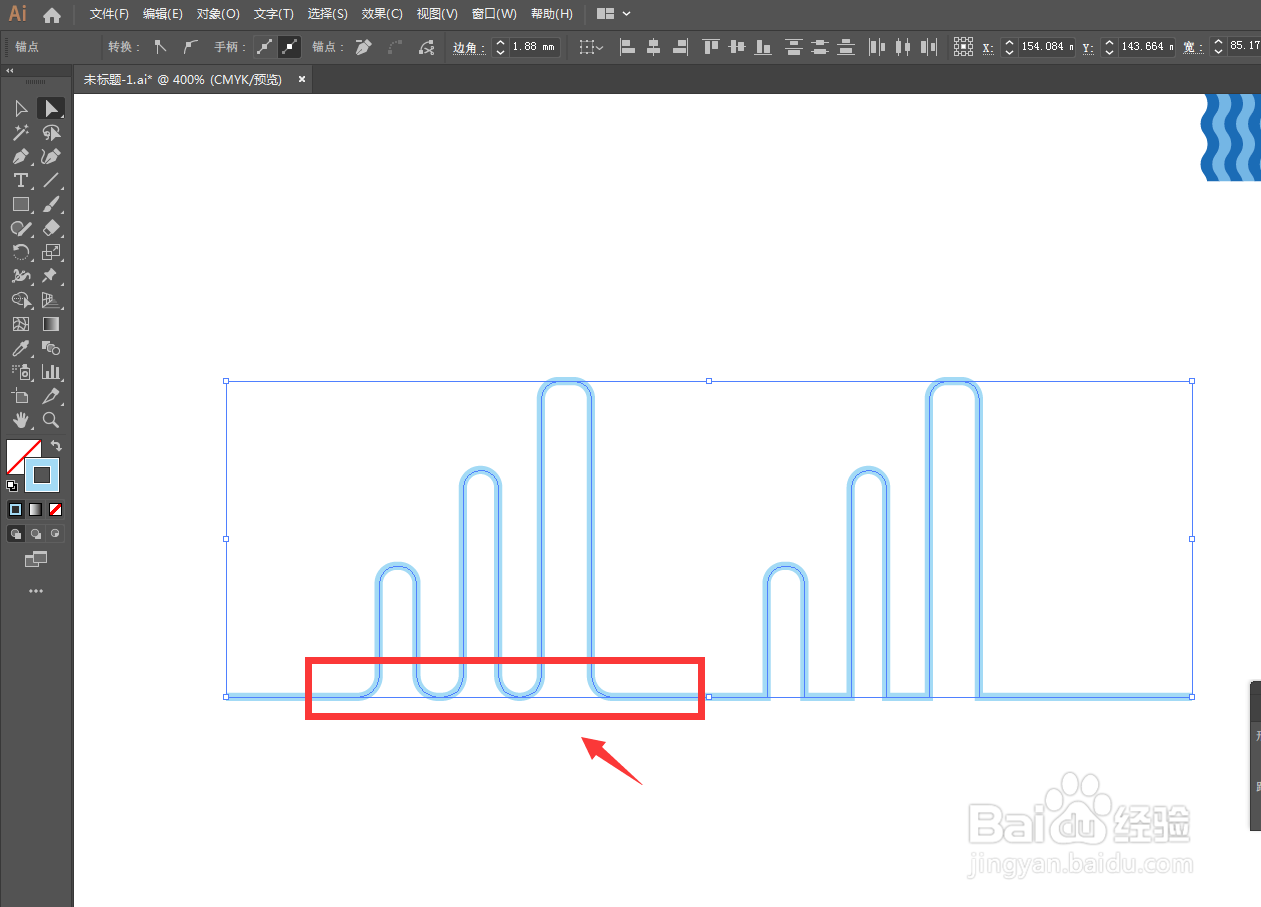Click the corner radius 1.88 mm field
Screen dimensions: 1261x907
534,47
